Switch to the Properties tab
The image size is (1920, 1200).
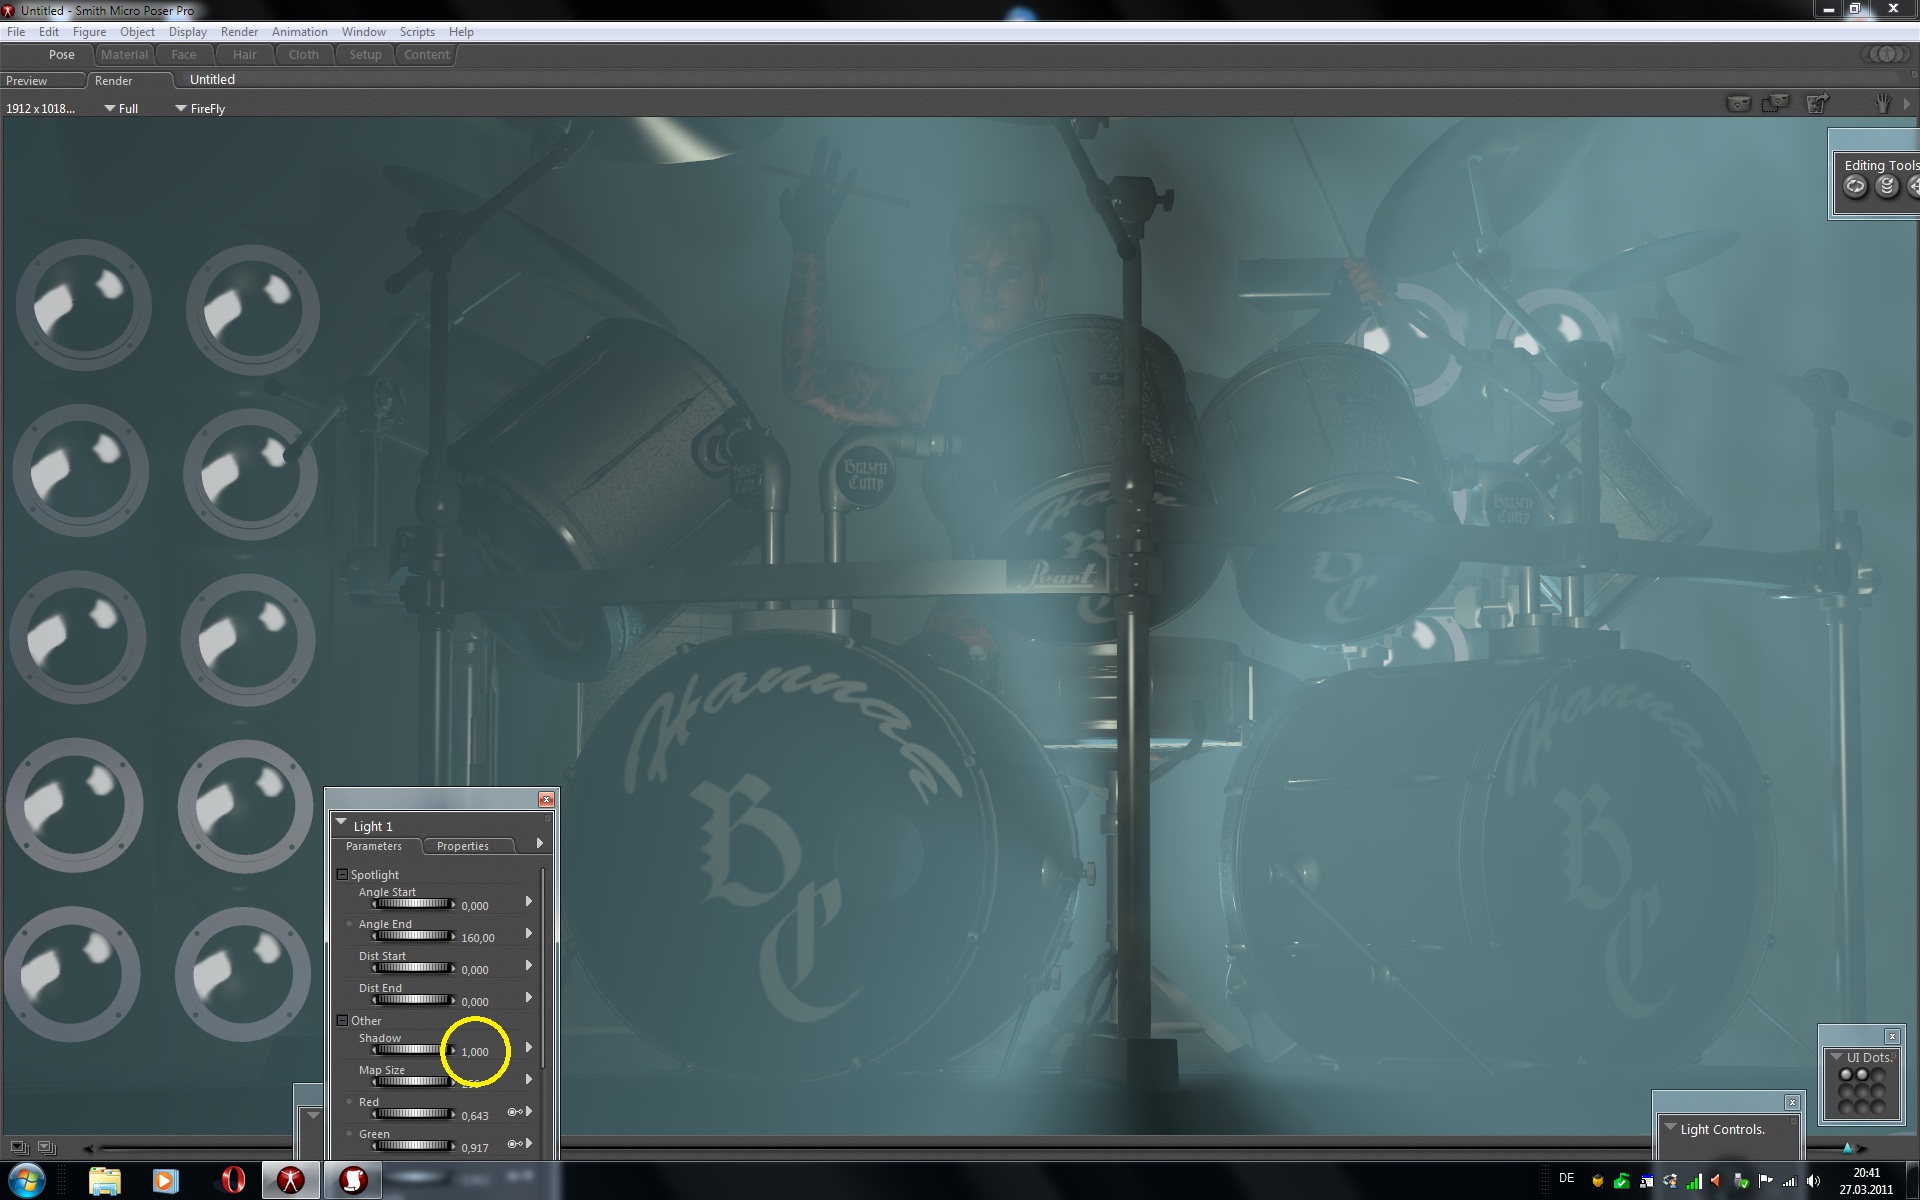[462, 846]
